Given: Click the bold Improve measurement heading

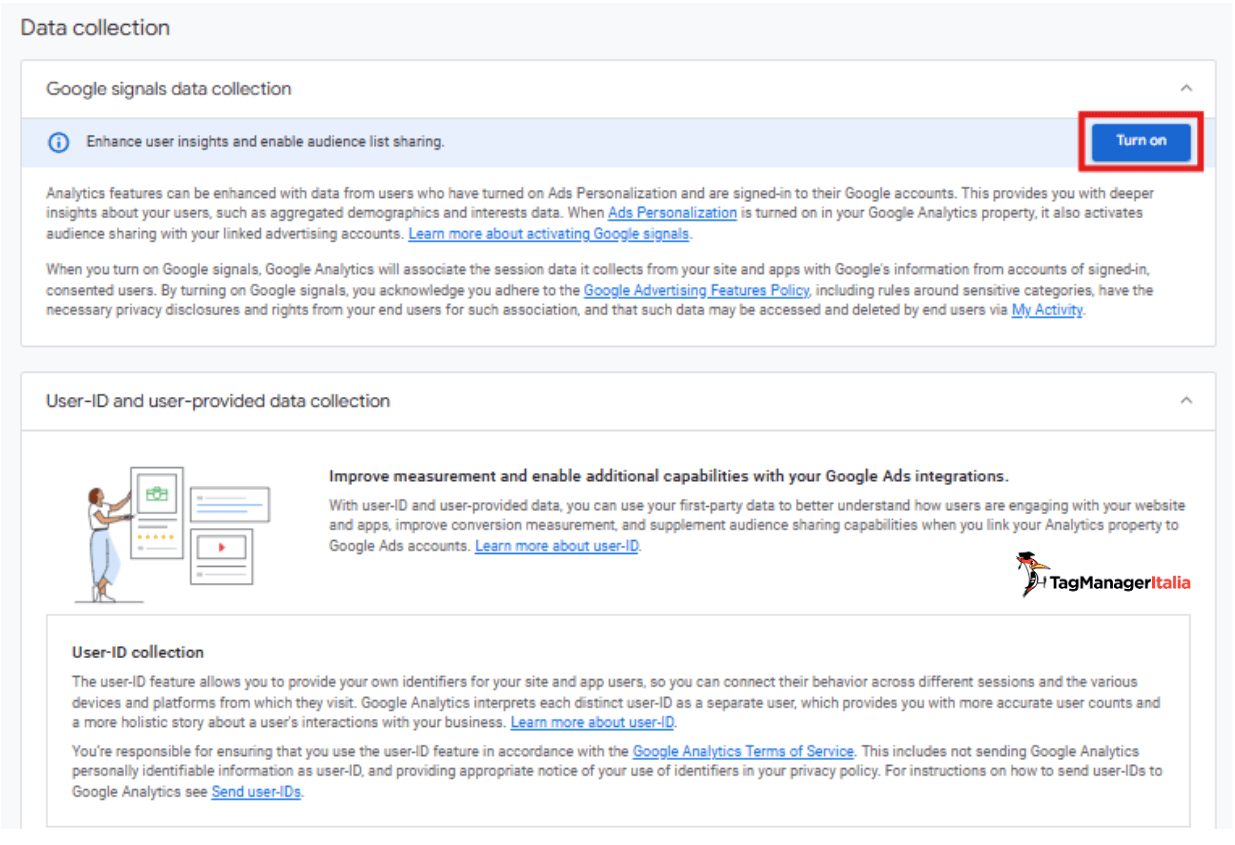Looking at the screenshot, I should tap(668, 476).
